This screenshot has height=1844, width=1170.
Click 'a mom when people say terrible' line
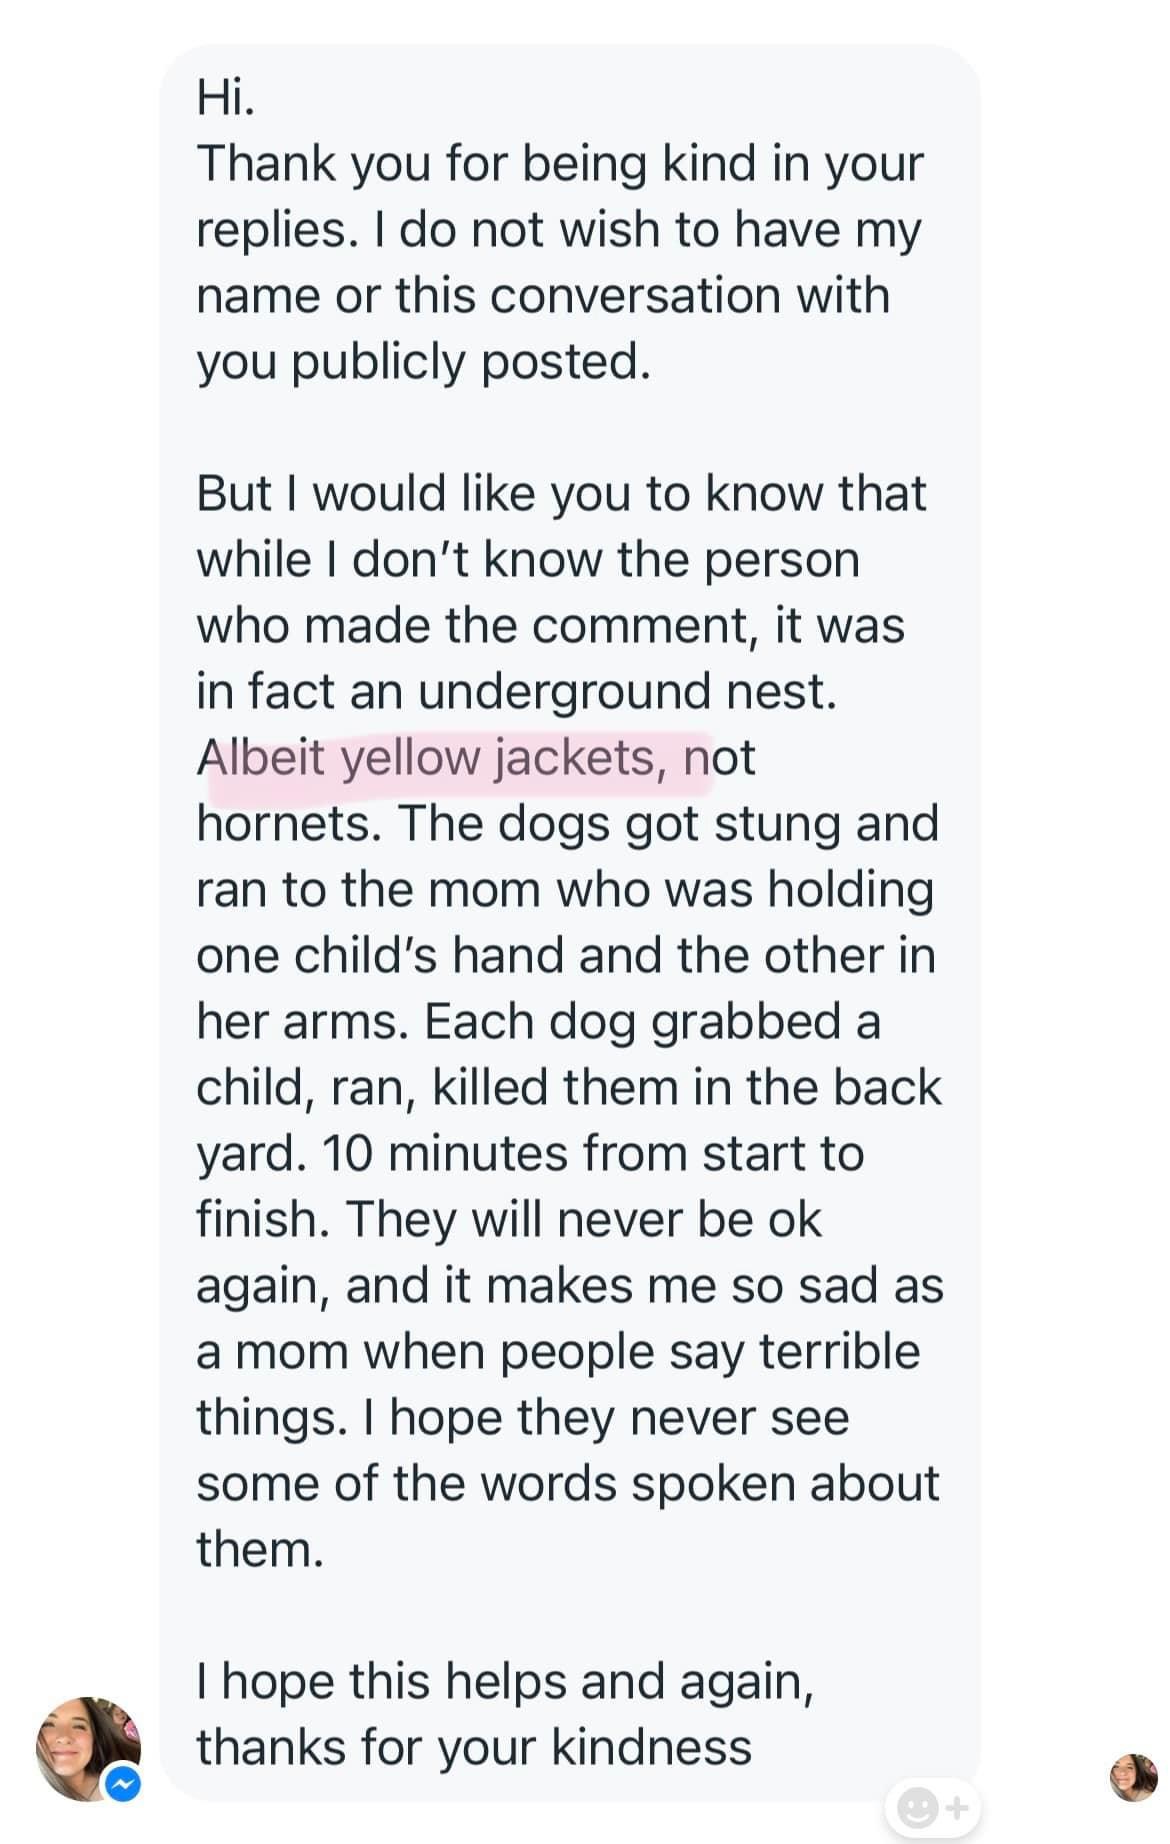pyautogui.click(x=558, y=1352)
